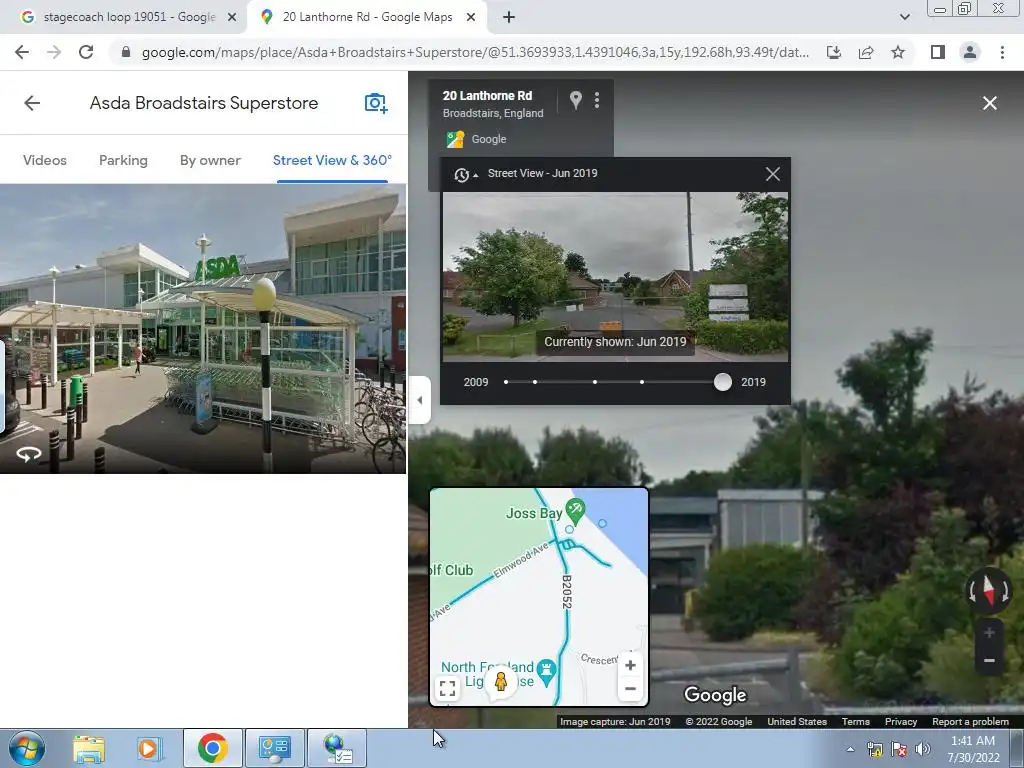Click the Chrome taskbar icon

click(x=212, y=748)
